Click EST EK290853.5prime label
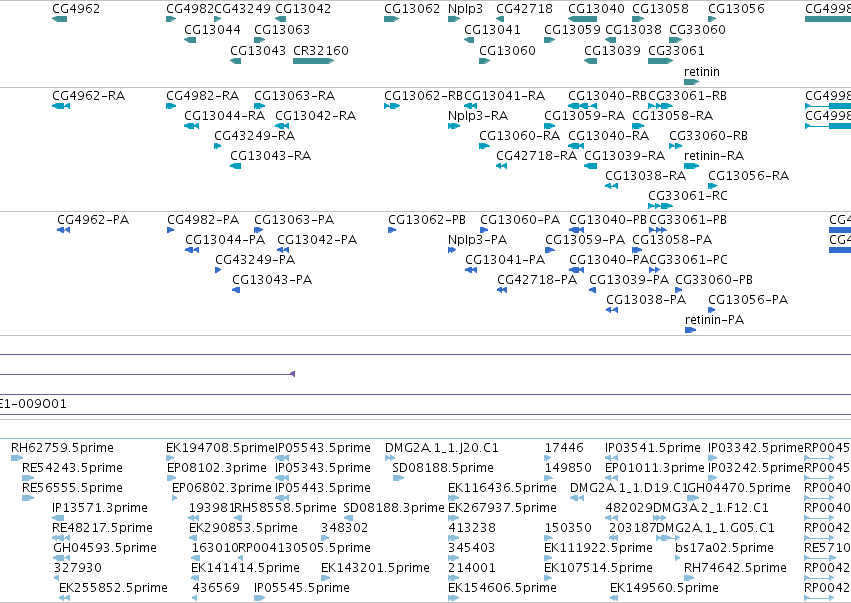Screen dimensions: 851x603 coord(243,528)
